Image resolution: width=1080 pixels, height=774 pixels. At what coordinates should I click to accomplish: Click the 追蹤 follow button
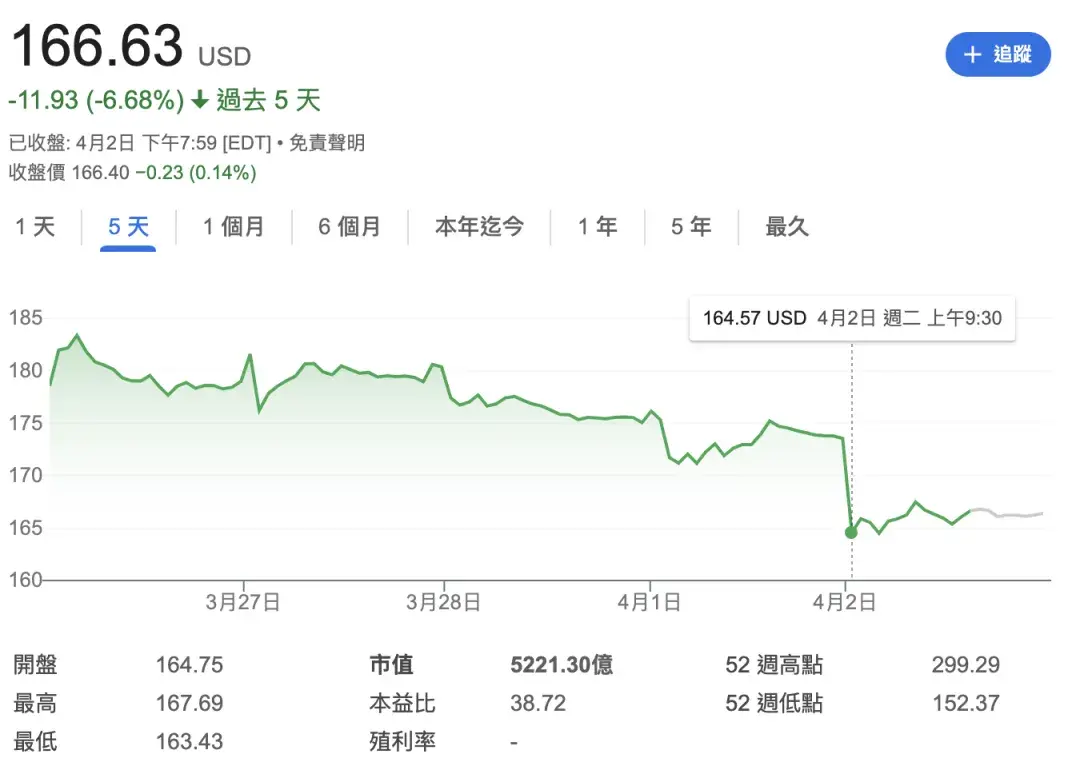tap(997, 54)
